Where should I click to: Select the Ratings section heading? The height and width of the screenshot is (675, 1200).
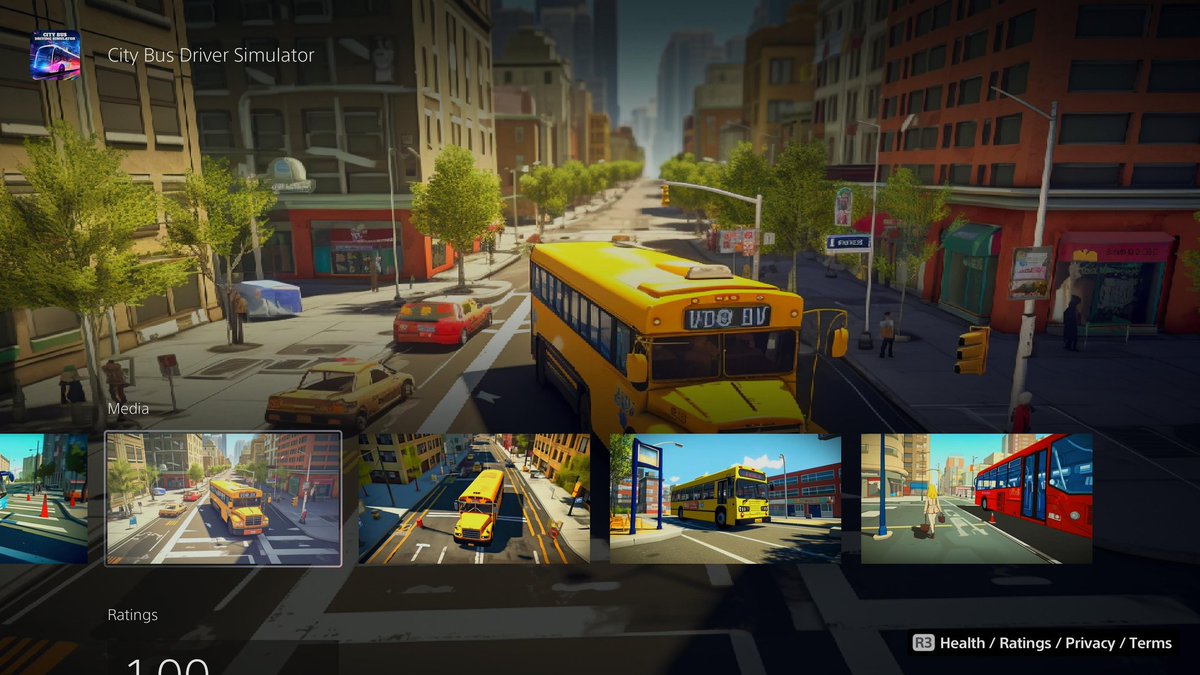133,614
